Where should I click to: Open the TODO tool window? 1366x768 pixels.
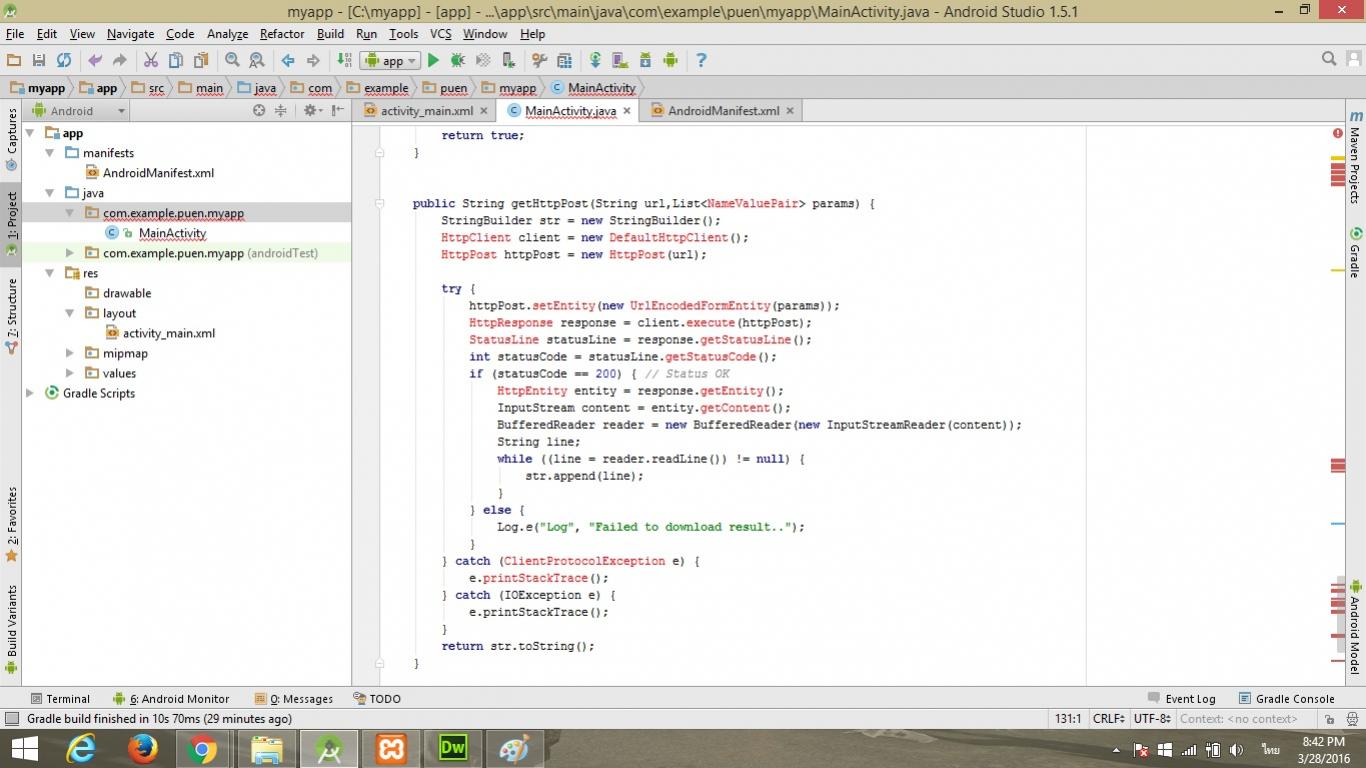(x=377, y=699)
